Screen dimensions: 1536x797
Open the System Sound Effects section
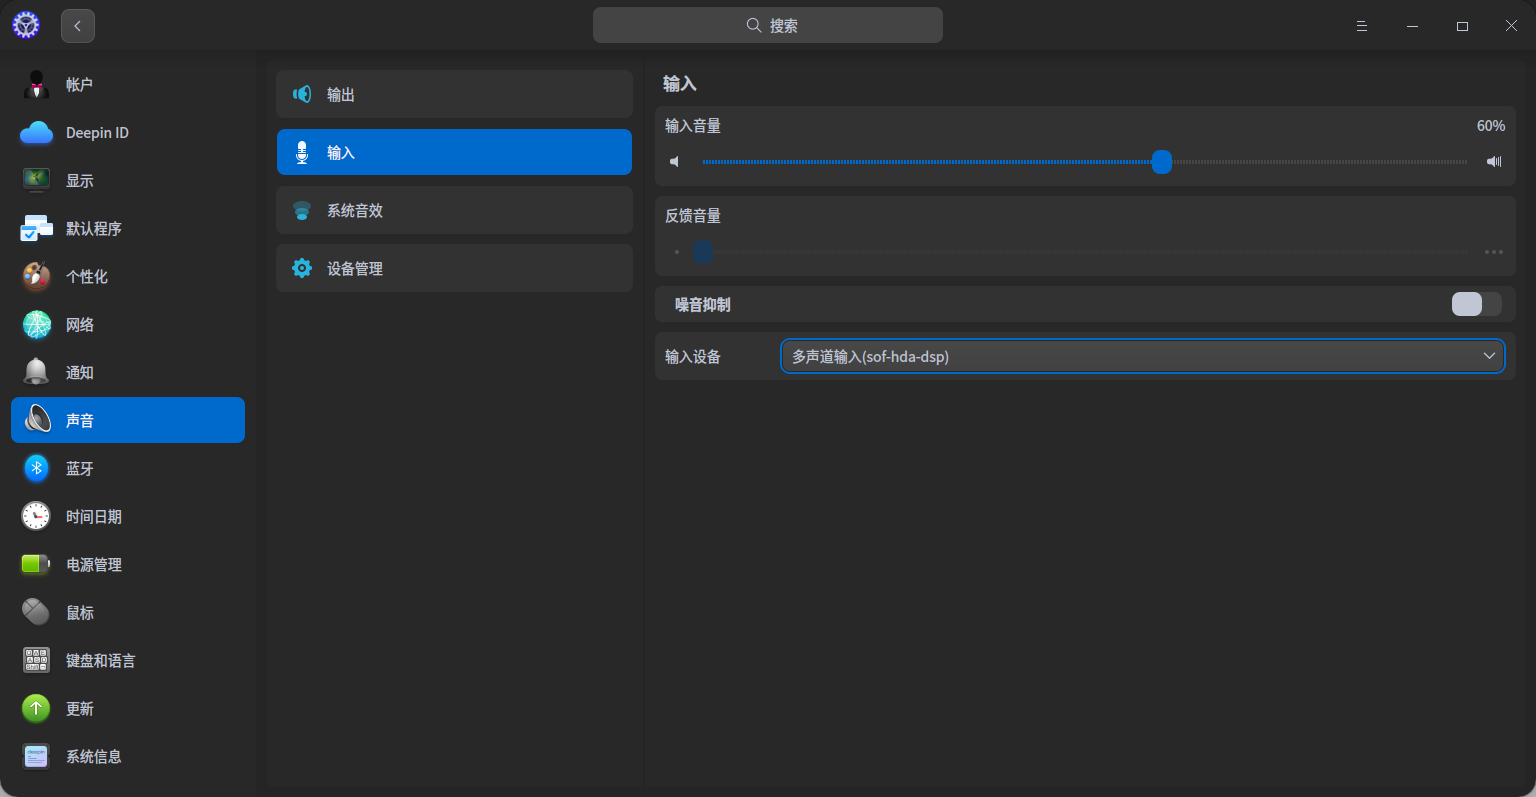coord(454,211)
